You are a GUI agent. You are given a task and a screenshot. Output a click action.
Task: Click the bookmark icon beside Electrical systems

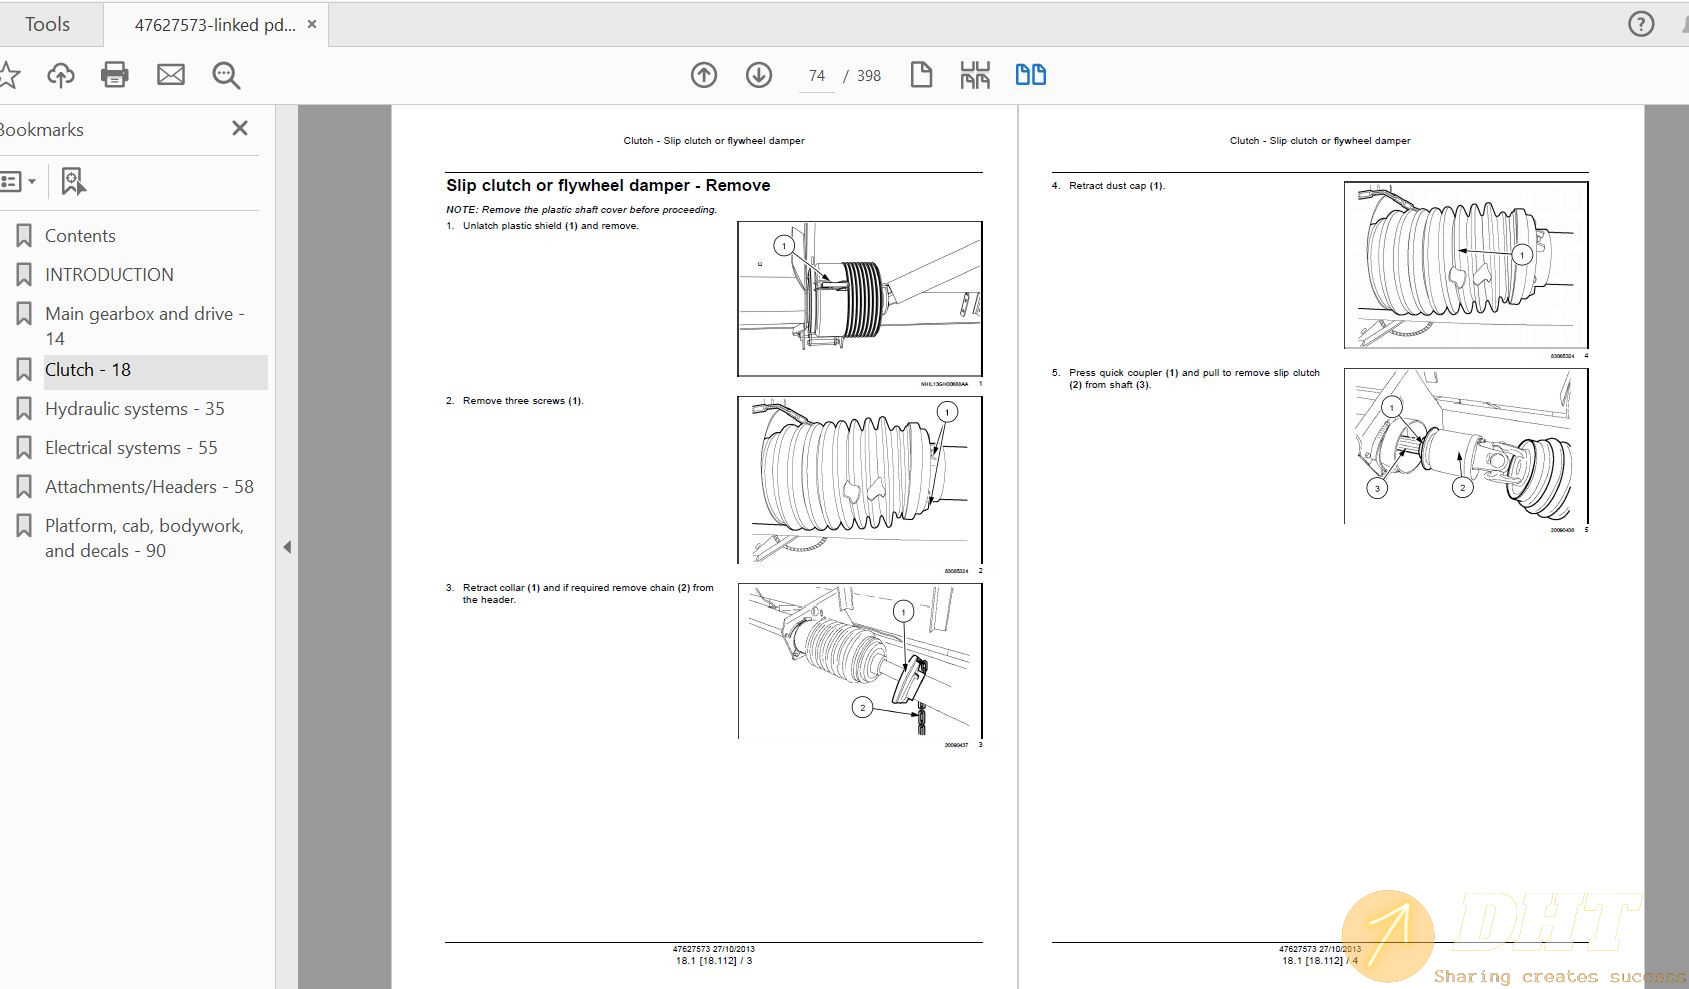[24, 448]
